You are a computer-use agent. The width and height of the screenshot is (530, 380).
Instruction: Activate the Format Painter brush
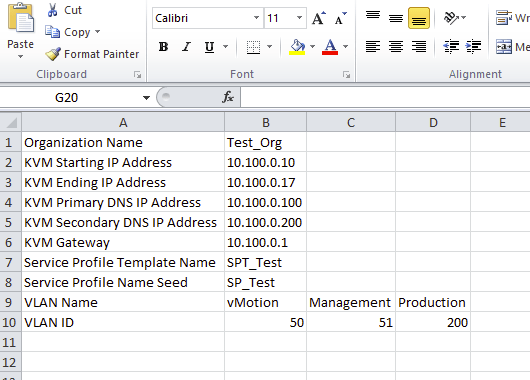pos(92,54)
